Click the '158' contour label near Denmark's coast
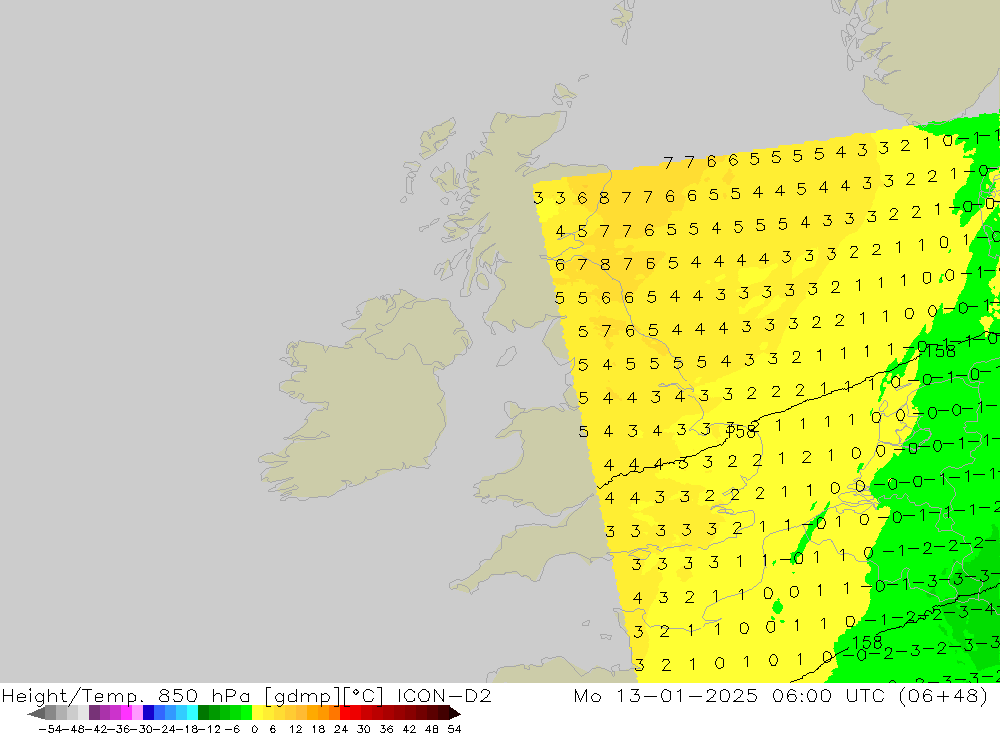1000x733 pixels. tap(941, 351)
